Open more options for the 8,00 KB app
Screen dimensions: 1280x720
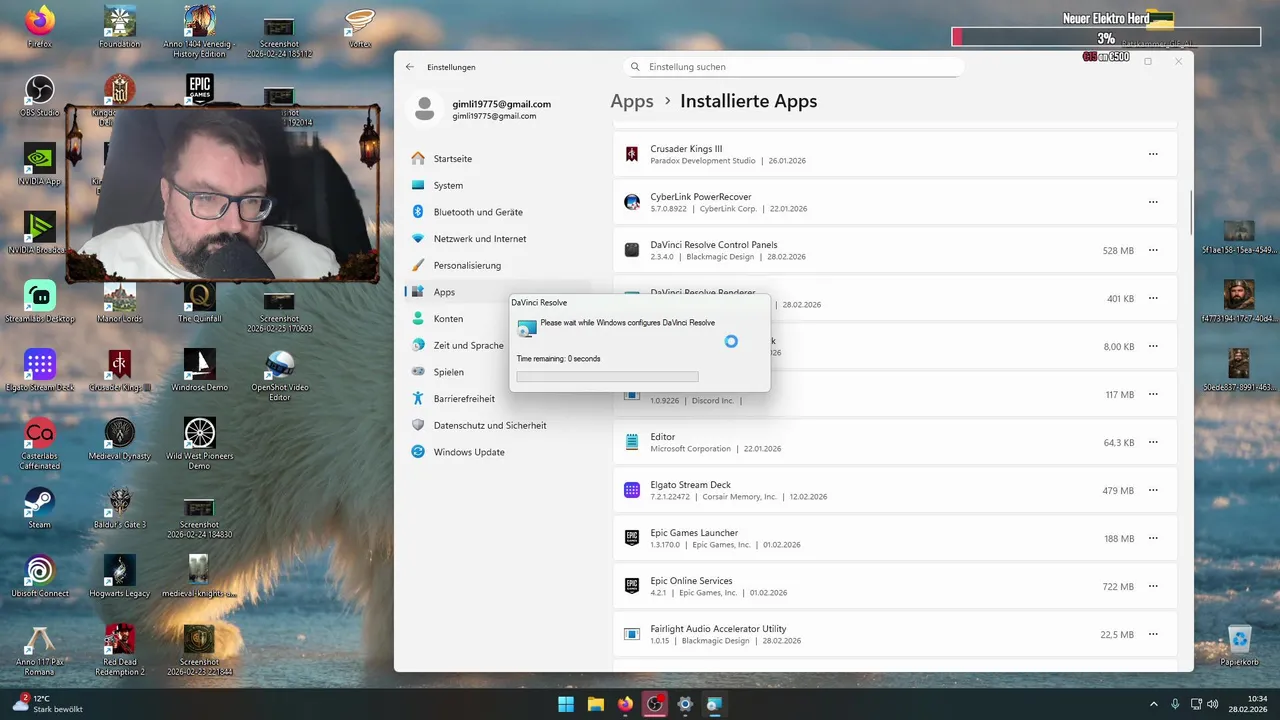click(x=1153, y=346)
